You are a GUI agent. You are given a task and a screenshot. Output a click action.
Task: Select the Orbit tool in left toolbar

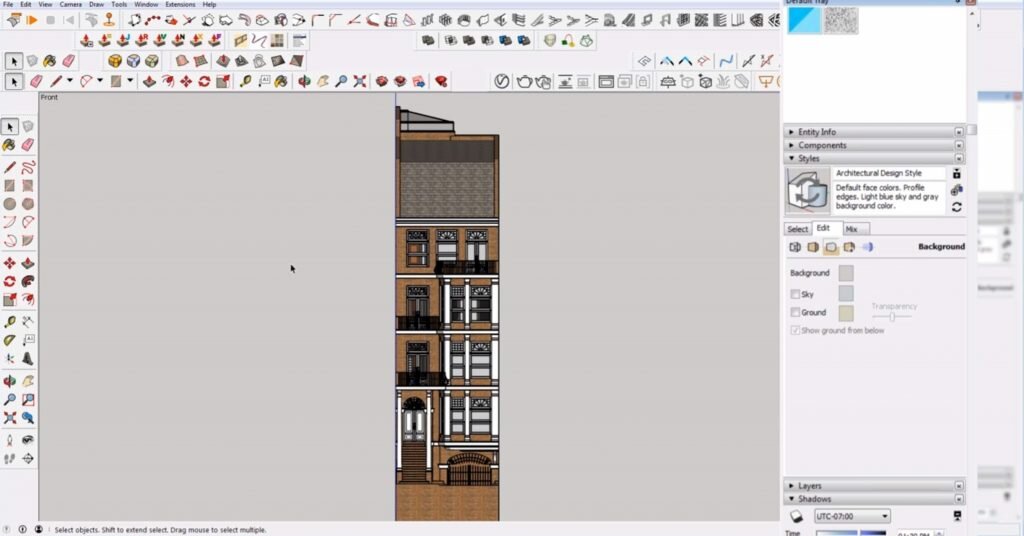pyautogui.click(x=10, y=381)
